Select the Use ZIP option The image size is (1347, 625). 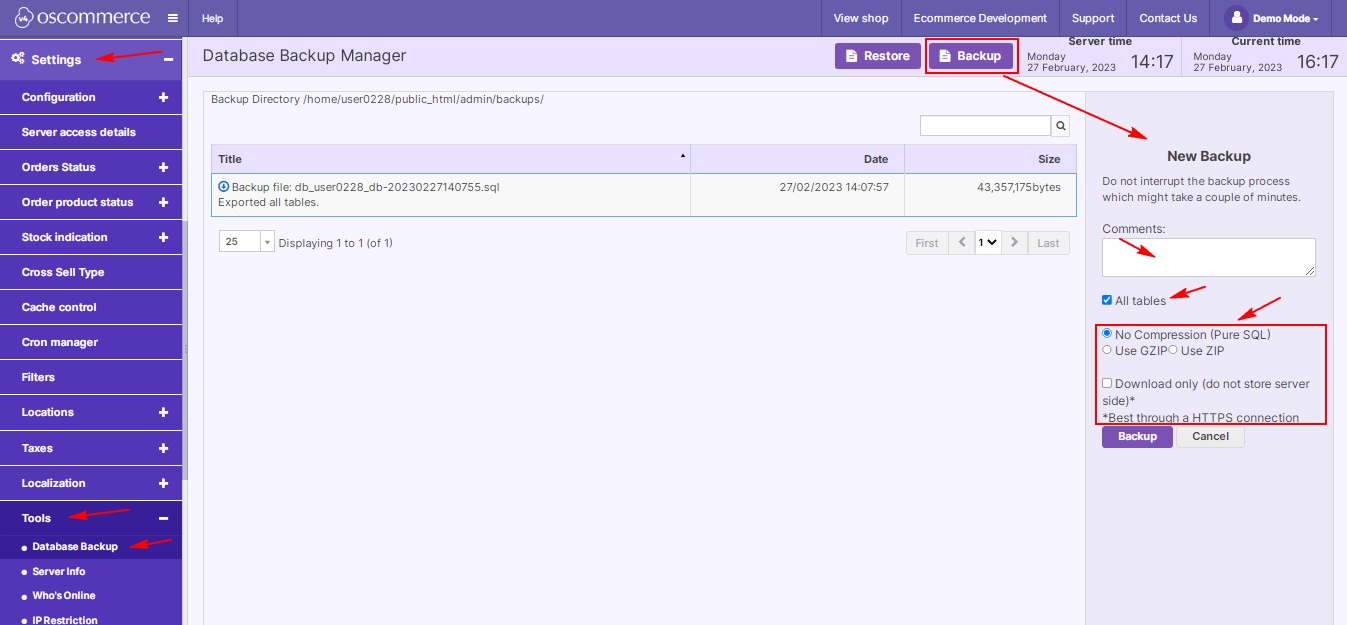pos(1173,350)
